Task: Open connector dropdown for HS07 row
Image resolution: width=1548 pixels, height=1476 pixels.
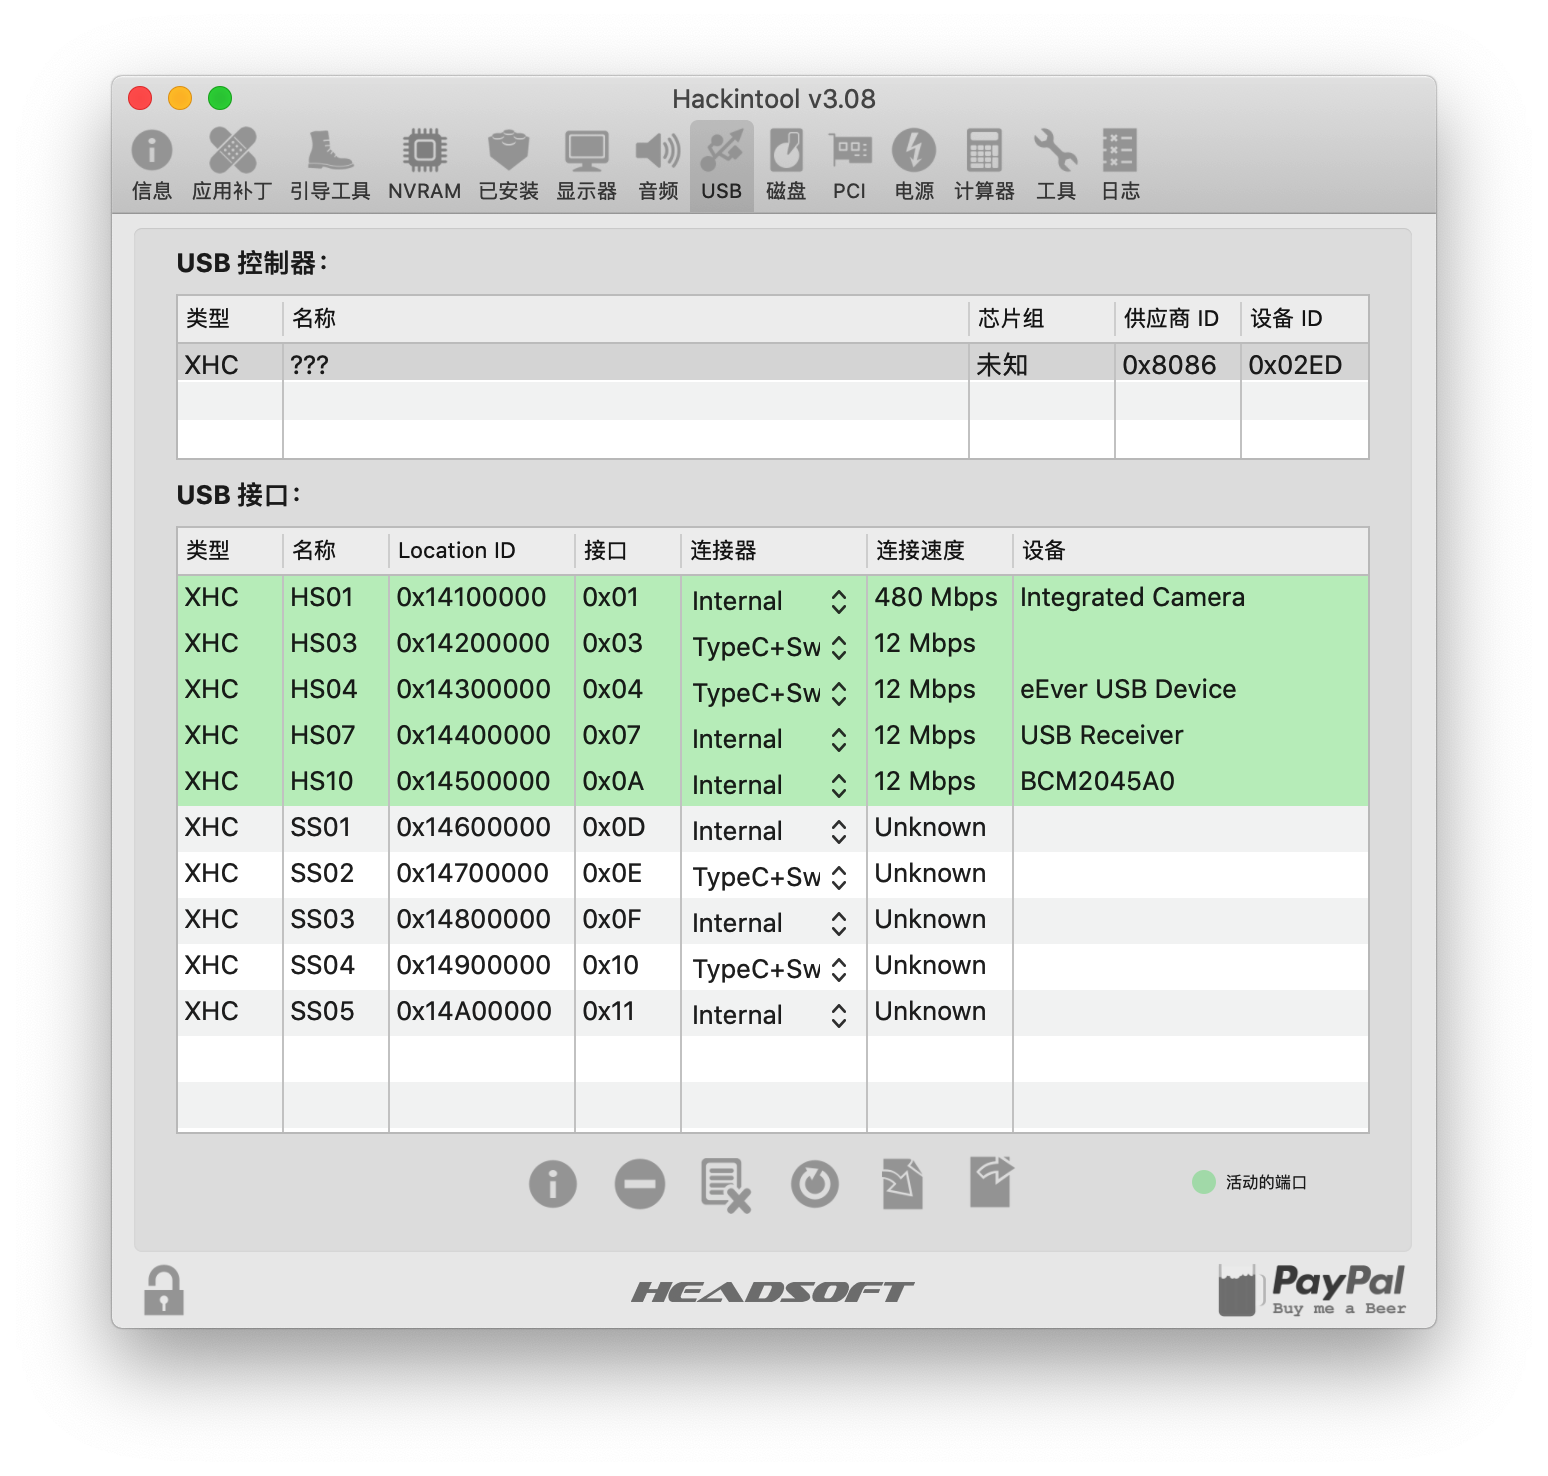Action: click(771, 739)
